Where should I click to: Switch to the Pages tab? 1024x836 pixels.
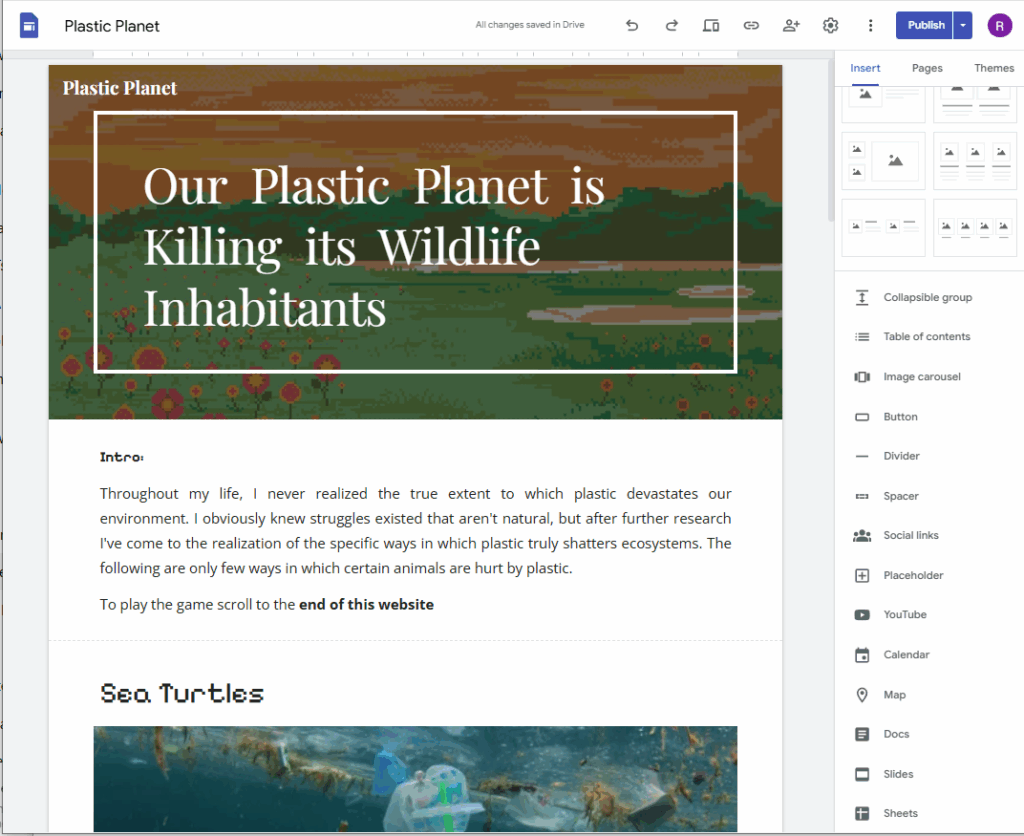coord(927,68)
